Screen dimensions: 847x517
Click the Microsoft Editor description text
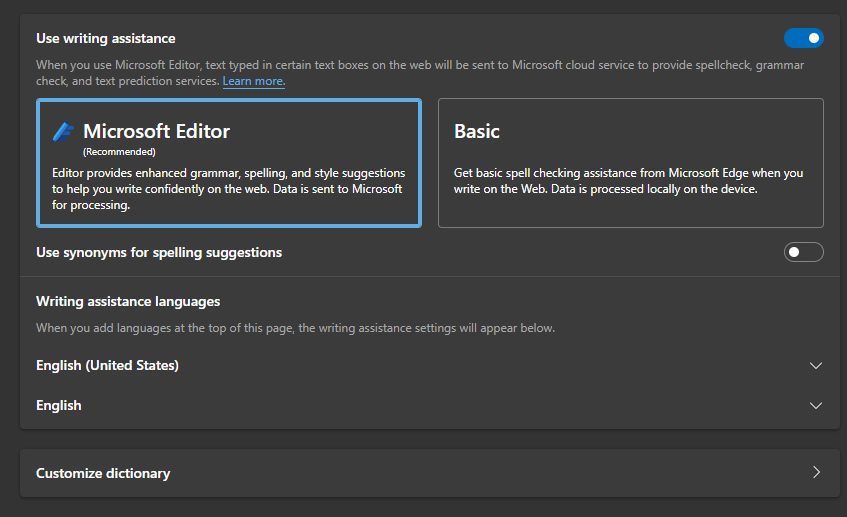pos(228,189)
